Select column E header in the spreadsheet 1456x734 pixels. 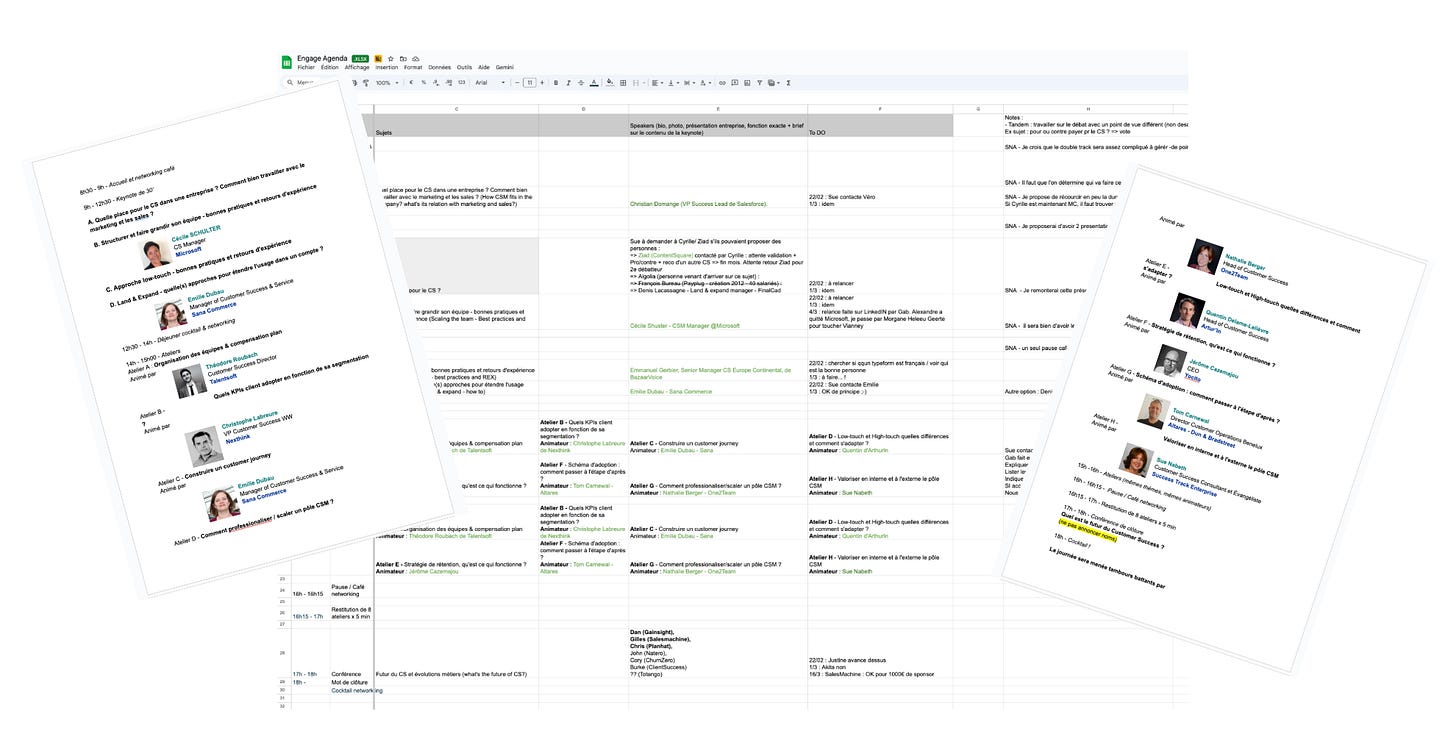point(718,108)
